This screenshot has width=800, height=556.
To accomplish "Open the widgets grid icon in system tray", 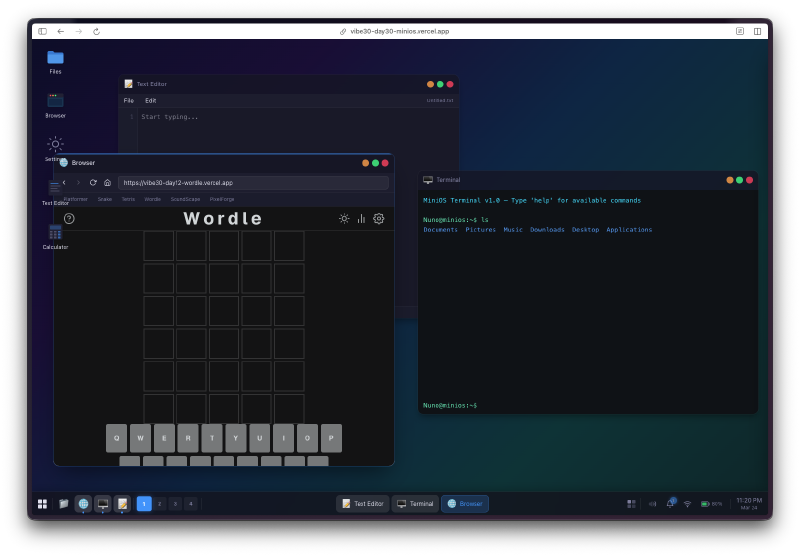I will (x=631, y=504).
